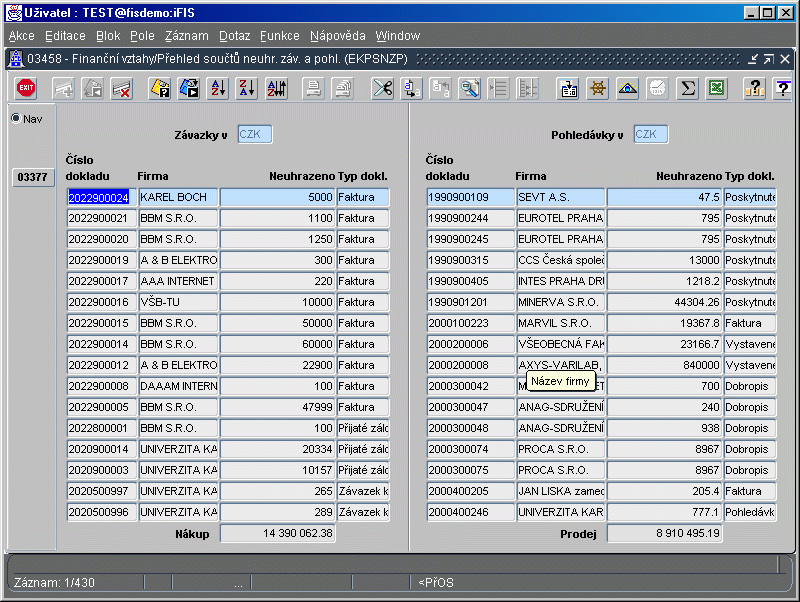Click the green Excel export icon
The image size is (800, 602).
(716, 89)
